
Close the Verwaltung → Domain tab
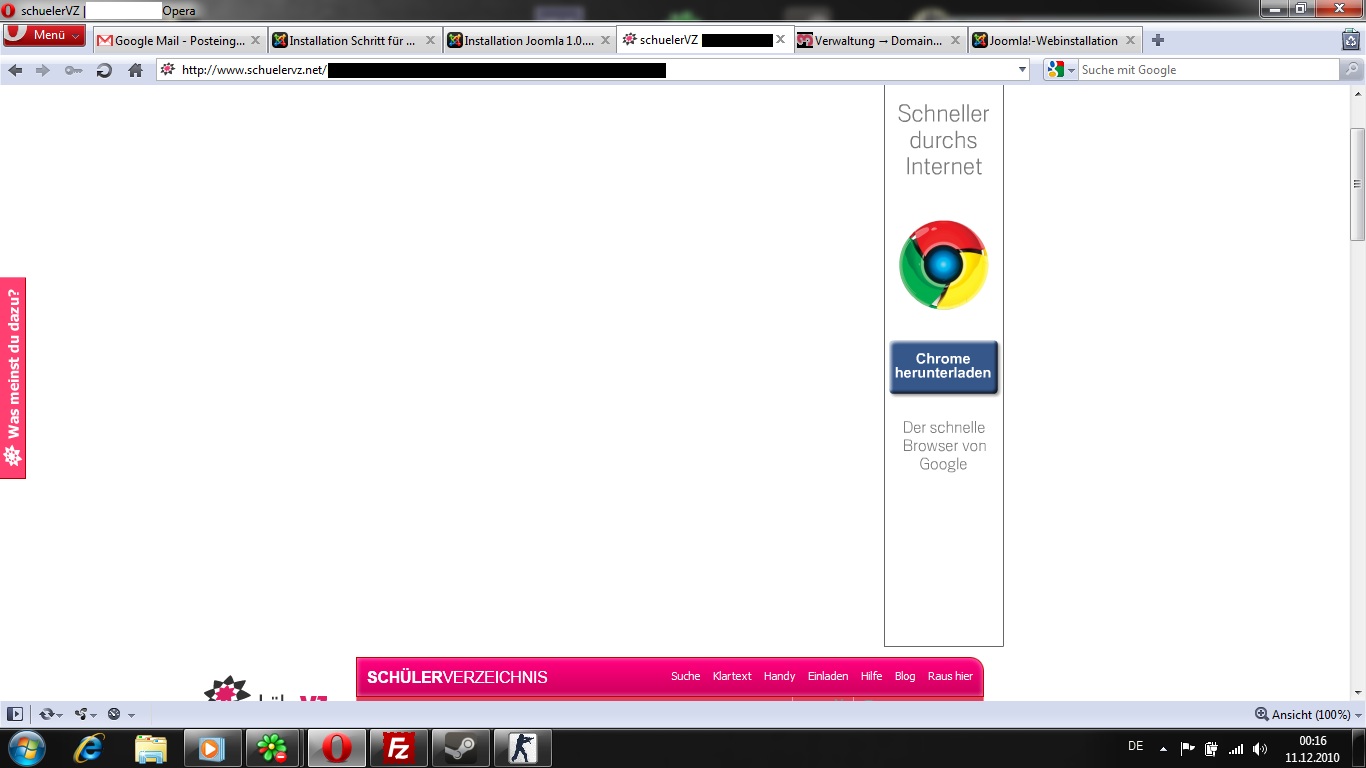pos(955,41)
